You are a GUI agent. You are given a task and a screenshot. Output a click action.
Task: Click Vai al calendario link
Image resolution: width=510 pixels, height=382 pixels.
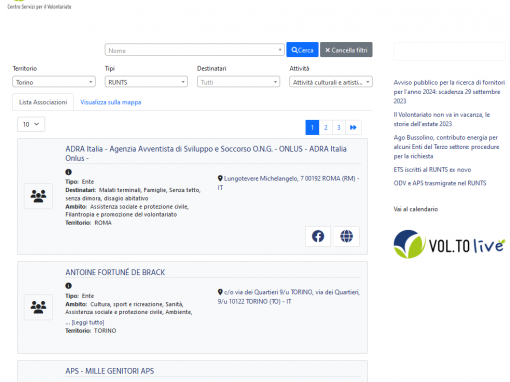click(416, 209)
